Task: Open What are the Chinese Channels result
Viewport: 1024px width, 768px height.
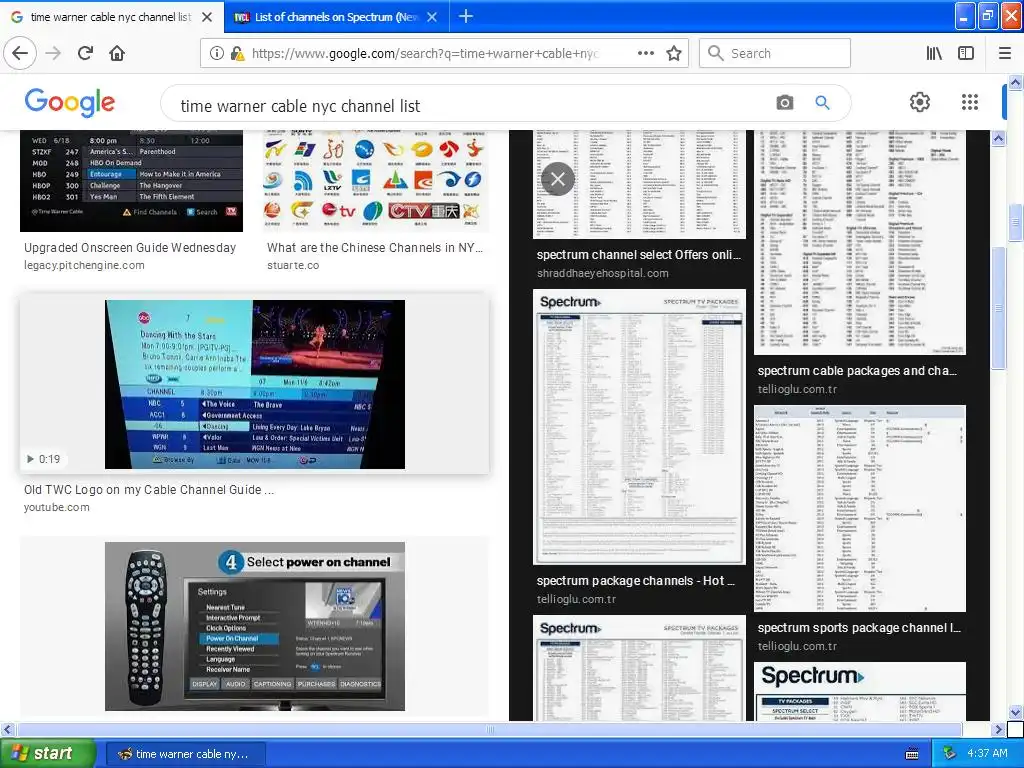Action: 375,248
